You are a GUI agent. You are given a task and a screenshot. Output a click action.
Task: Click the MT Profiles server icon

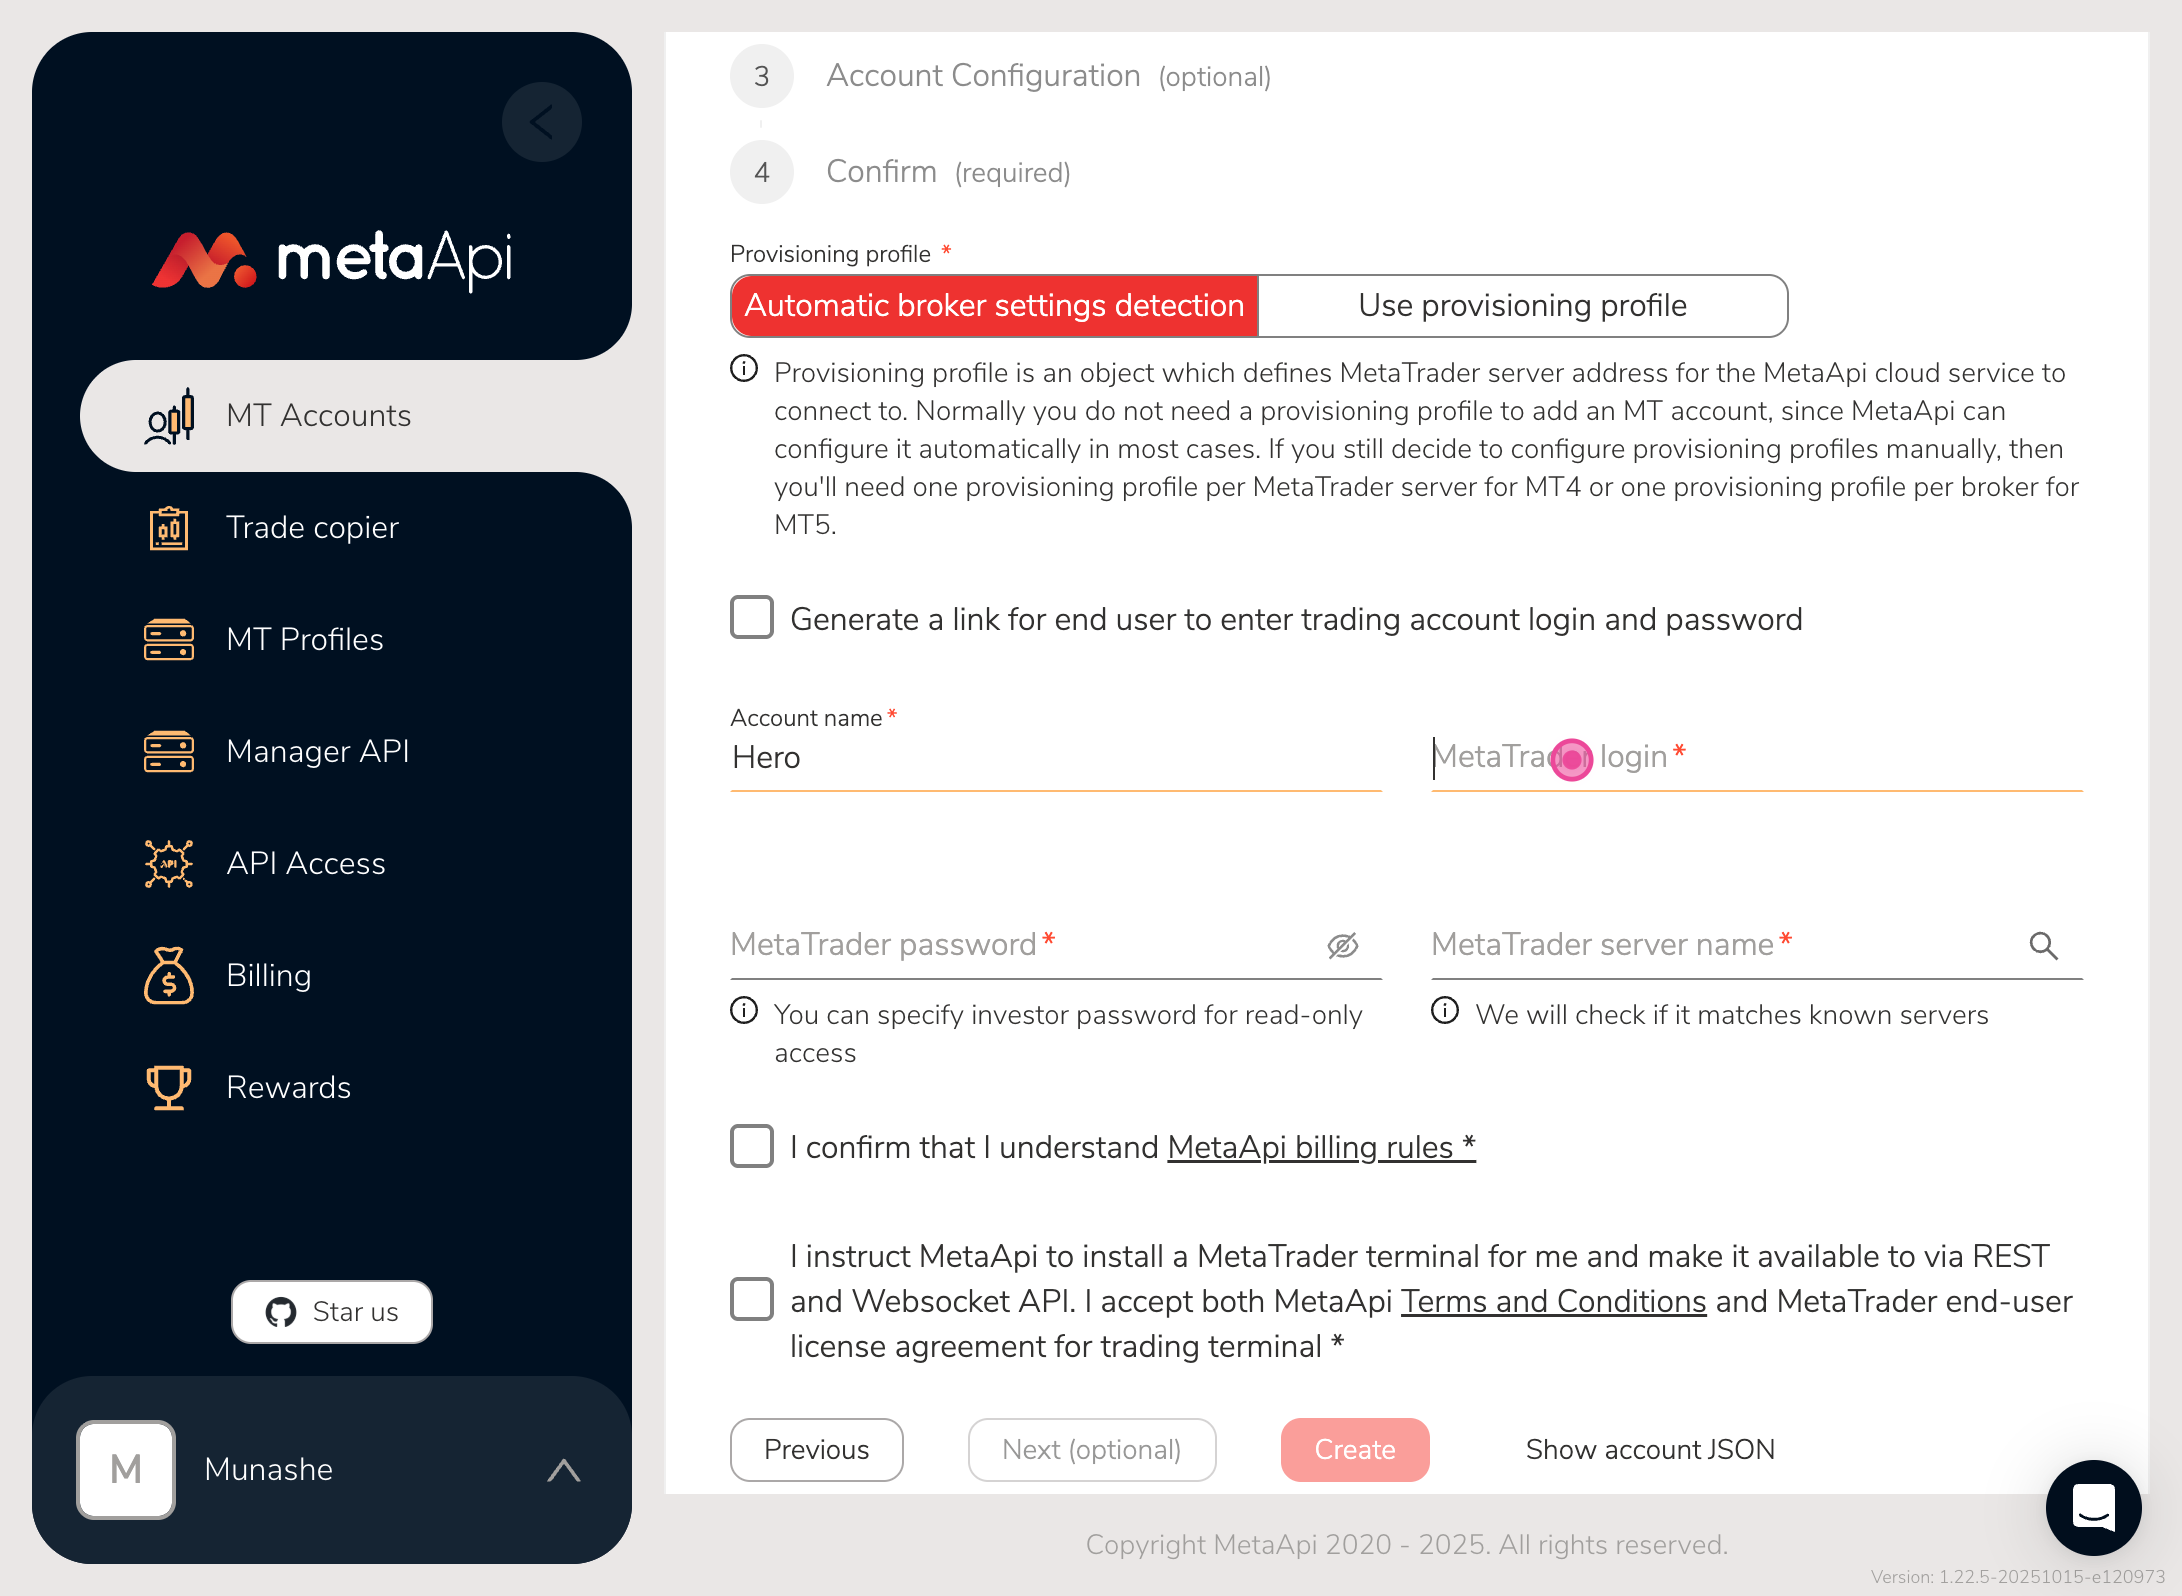coord(169,640)
